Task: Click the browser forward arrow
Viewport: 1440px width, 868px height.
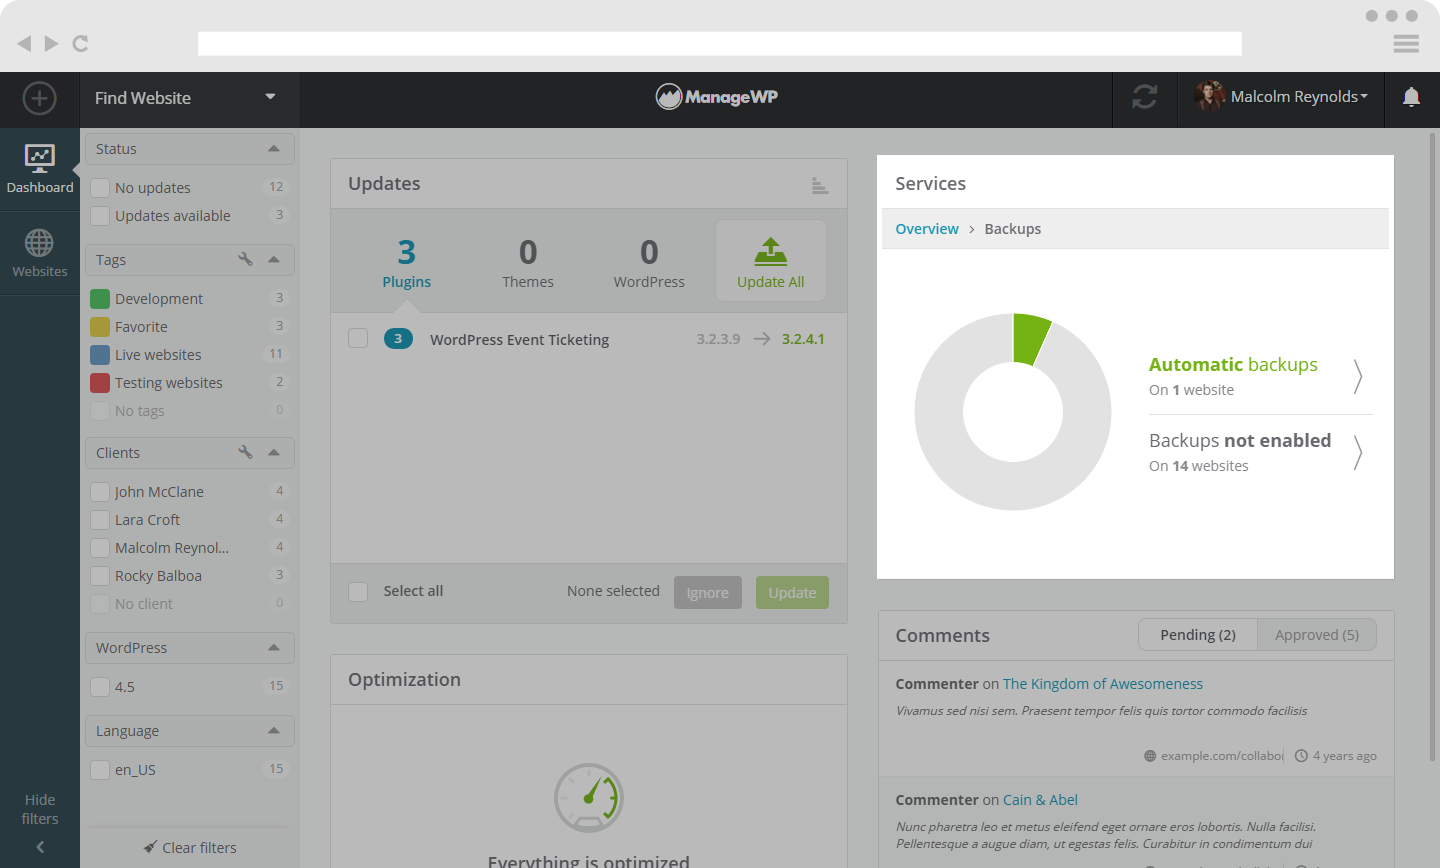Action: pyautogui.click(x=51, y=43)
